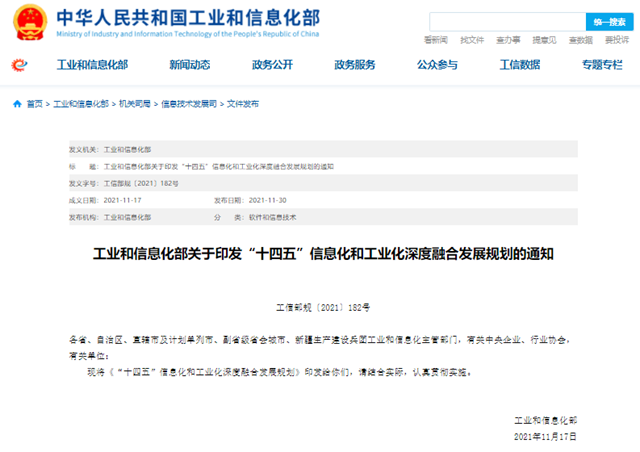Open the 找文件 quick link
The image size is (640, 452).
tap(472, 40)
